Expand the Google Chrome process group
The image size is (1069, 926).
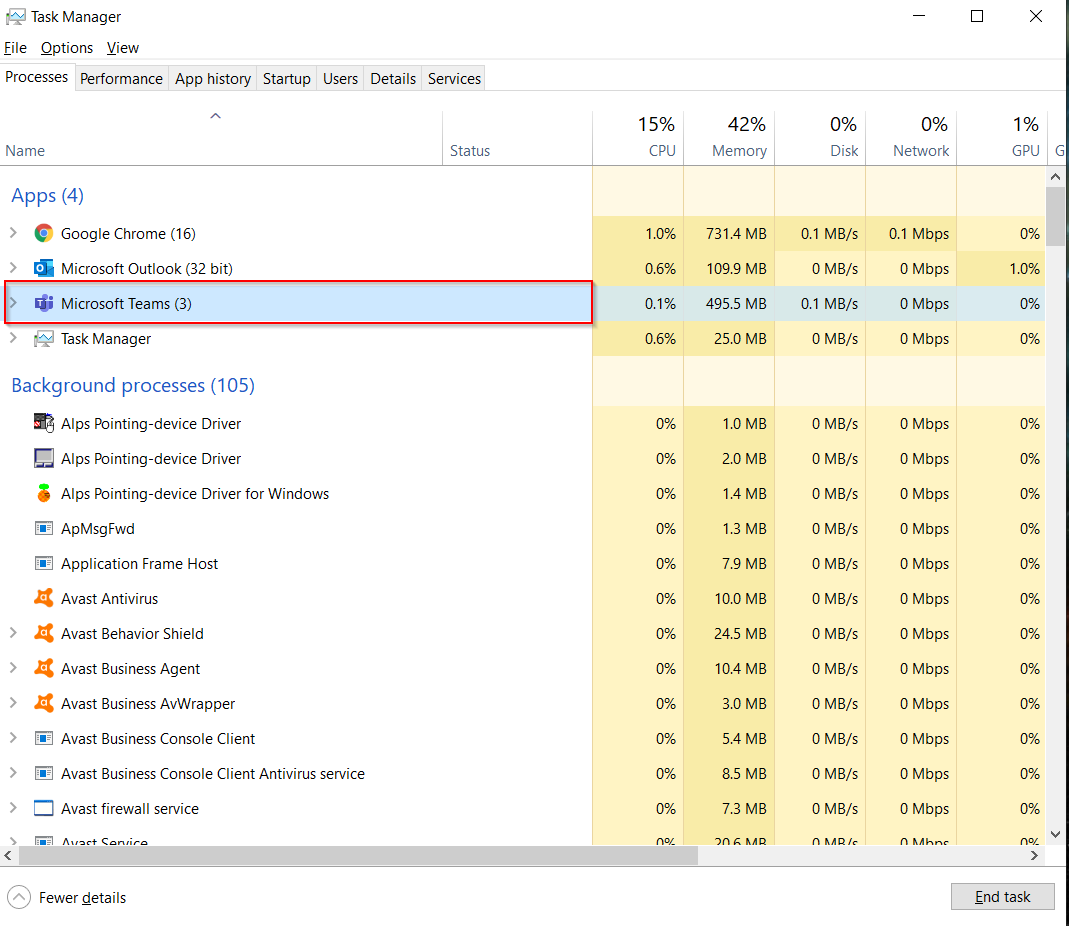tap(13, 233)
